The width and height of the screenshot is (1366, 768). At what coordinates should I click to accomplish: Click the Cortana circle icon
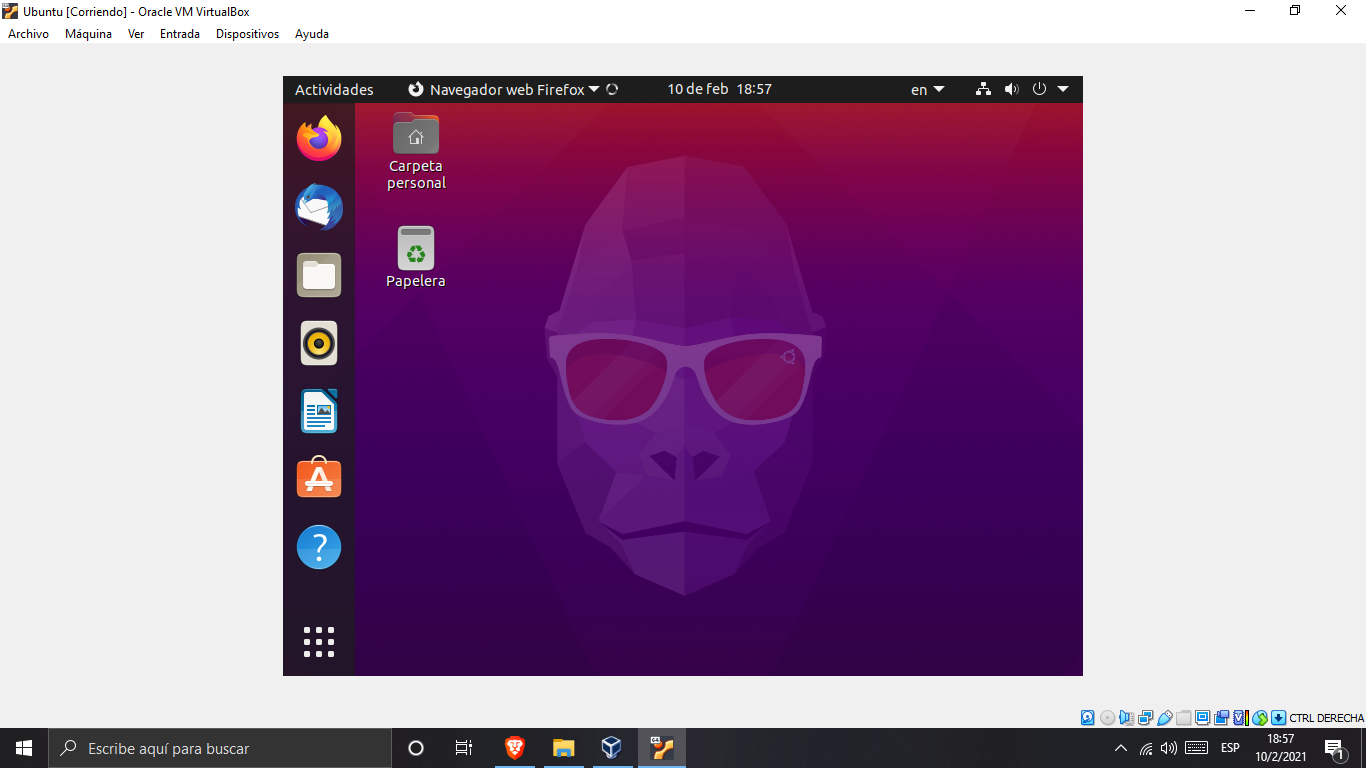[416, 748]
